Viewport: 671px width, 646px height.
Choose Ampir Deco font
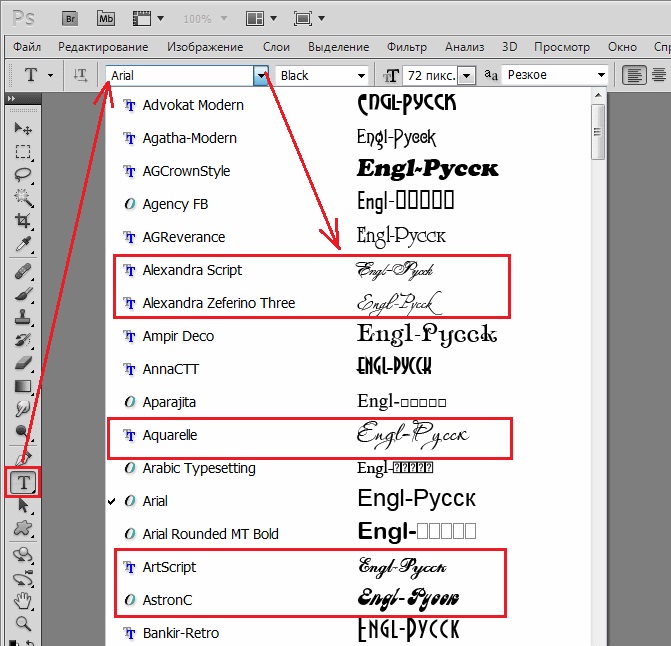pos(348,336)
